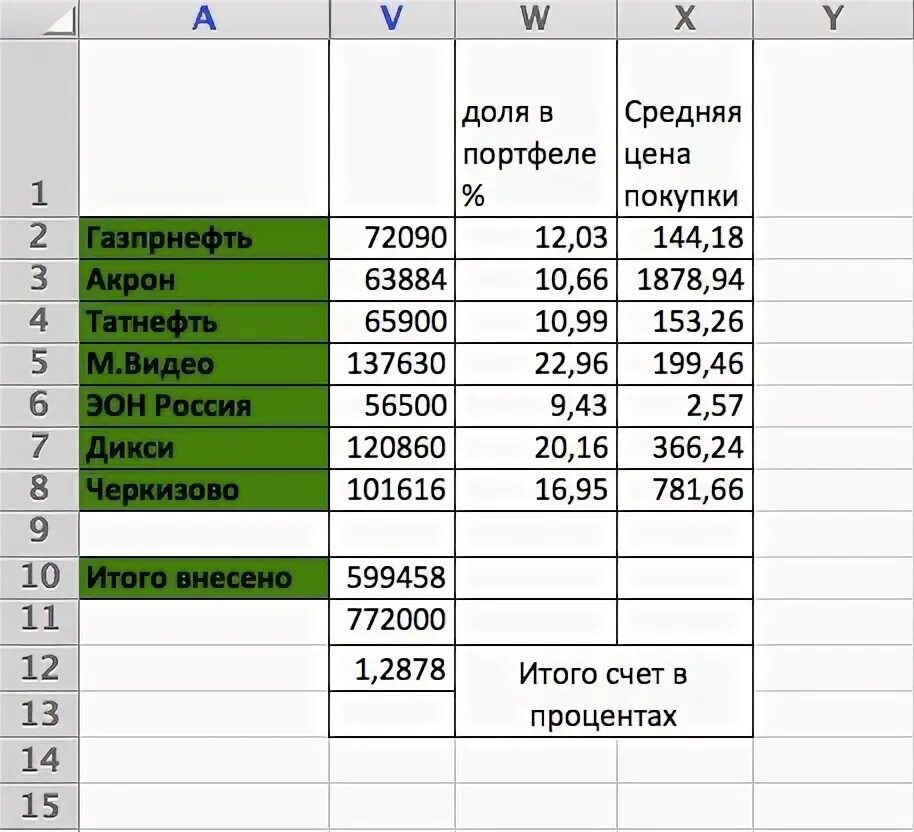Click the cell with value 65900

tap(392, 322)
